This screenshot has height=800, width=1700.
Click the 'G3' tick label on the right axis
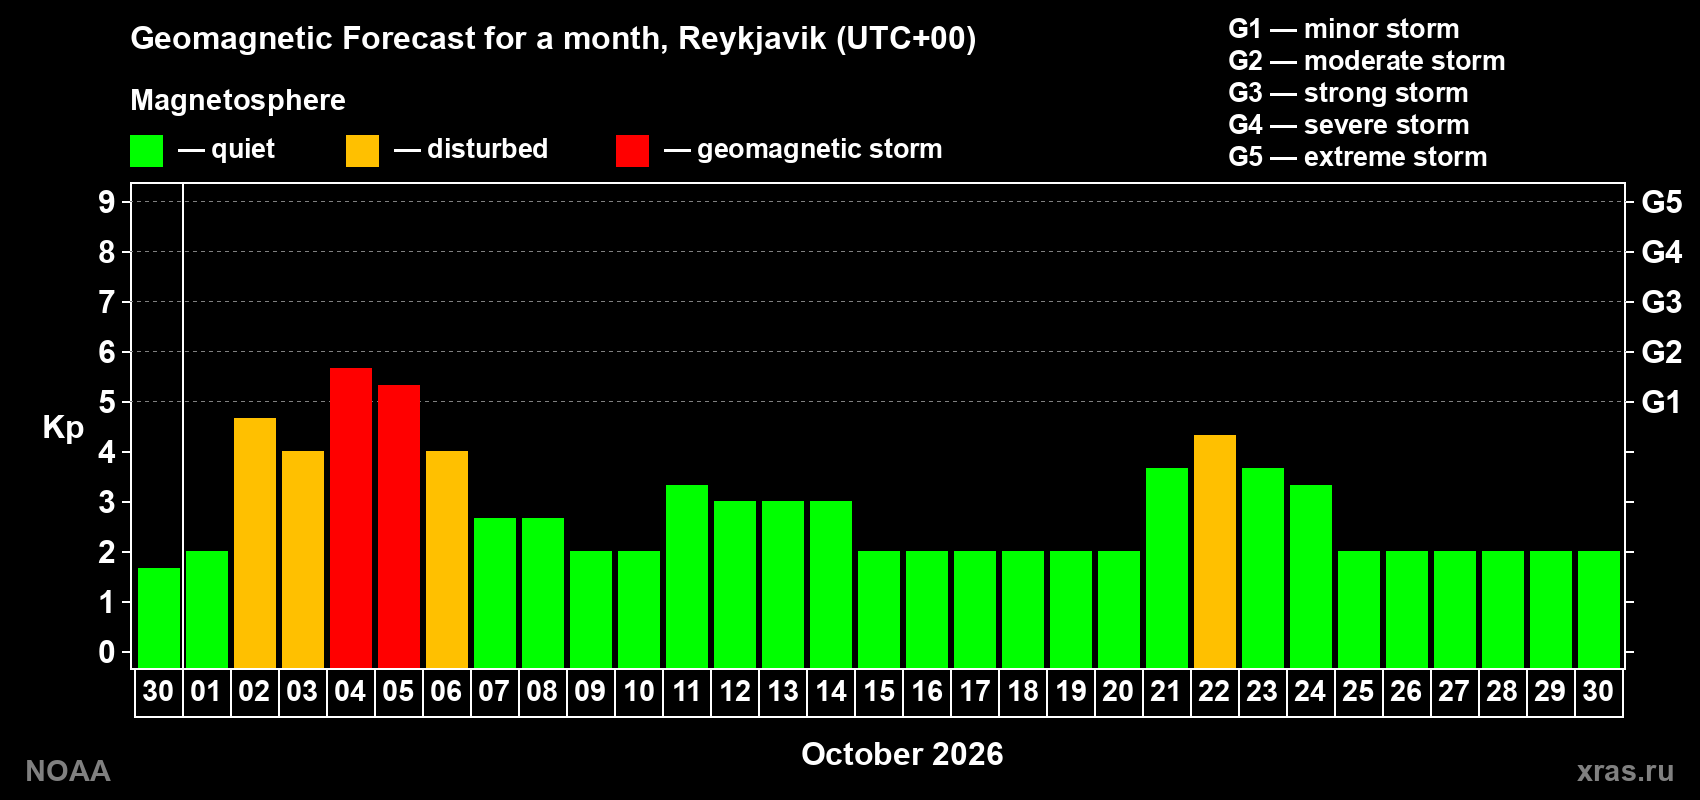1662,302
